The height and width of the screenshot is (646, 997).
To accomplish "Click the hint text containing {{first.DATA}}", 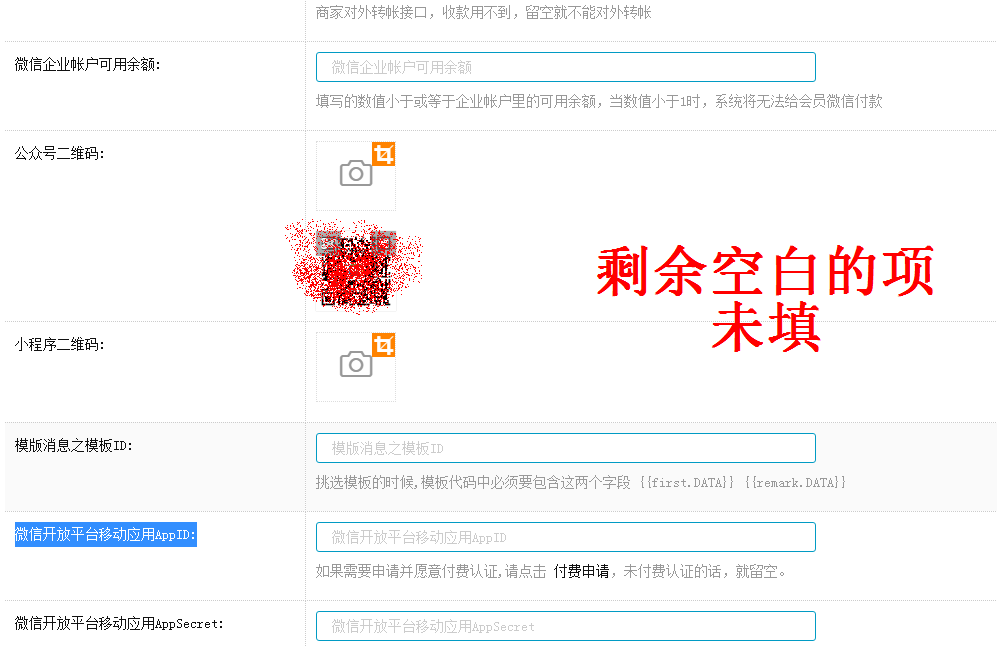I will point(581,482).
